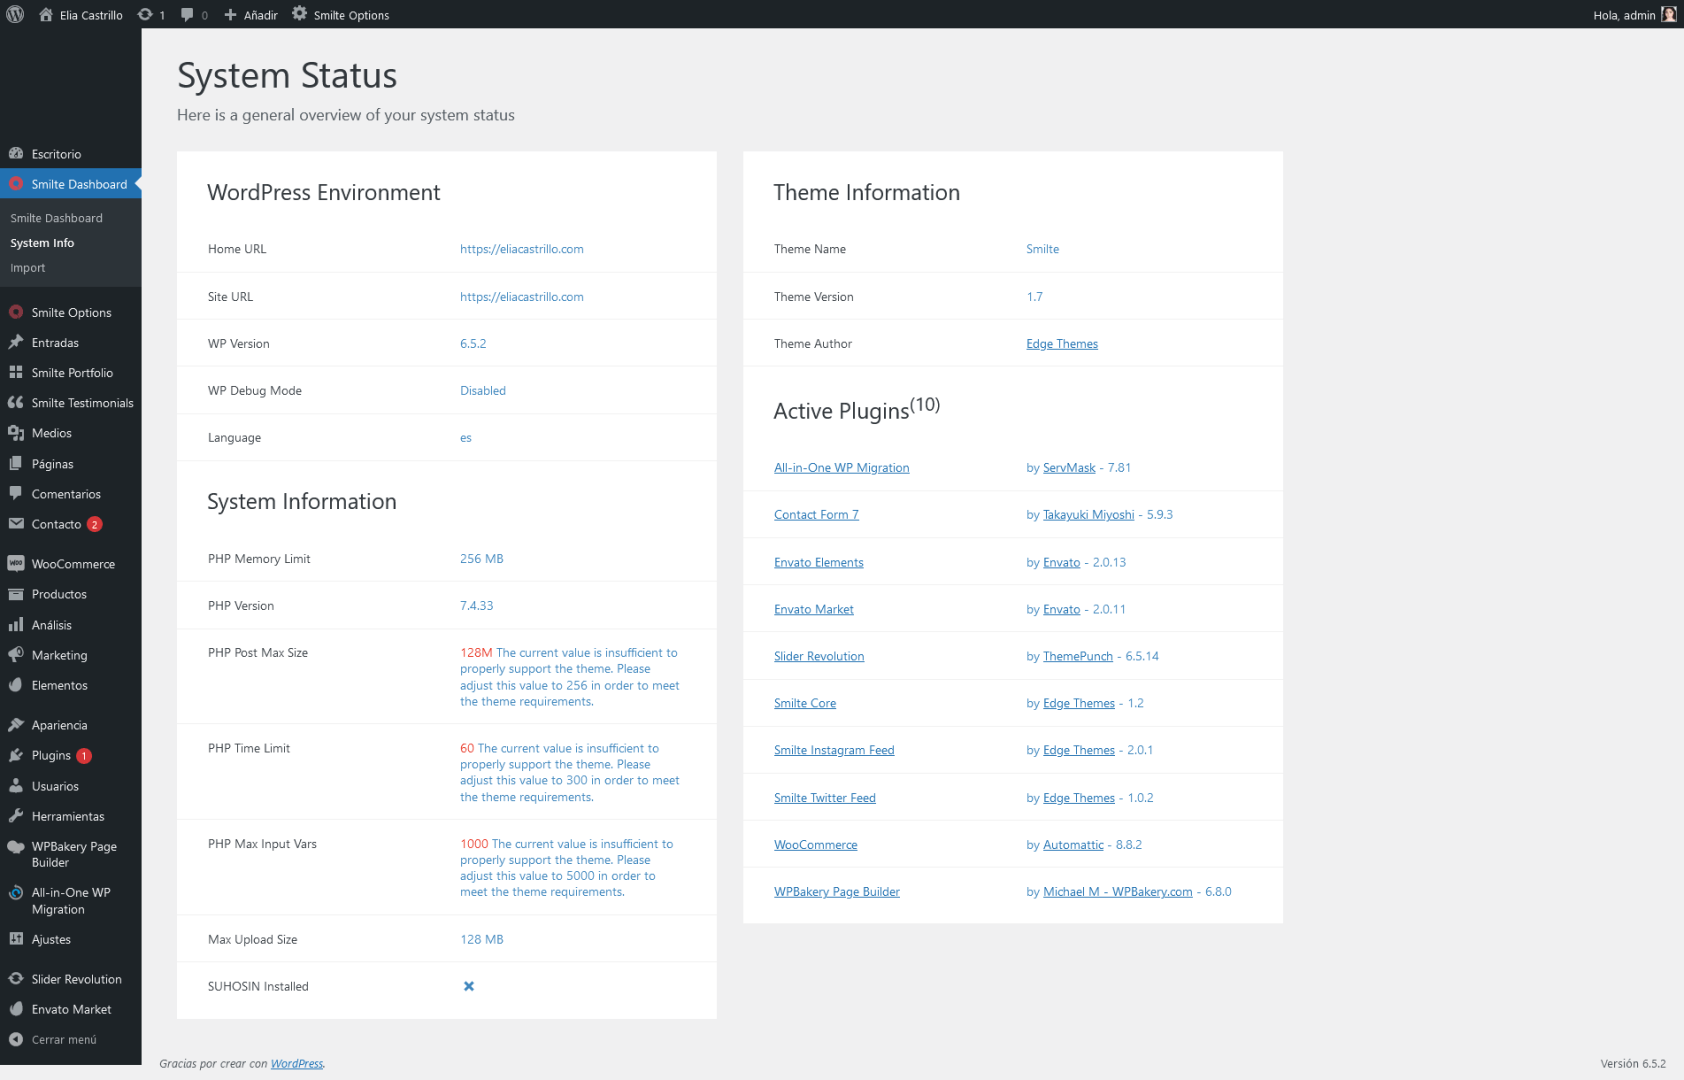Click the Max Upload Size value 128 MB
This screenshot has width=1684, height=1080.
point(481,940)
